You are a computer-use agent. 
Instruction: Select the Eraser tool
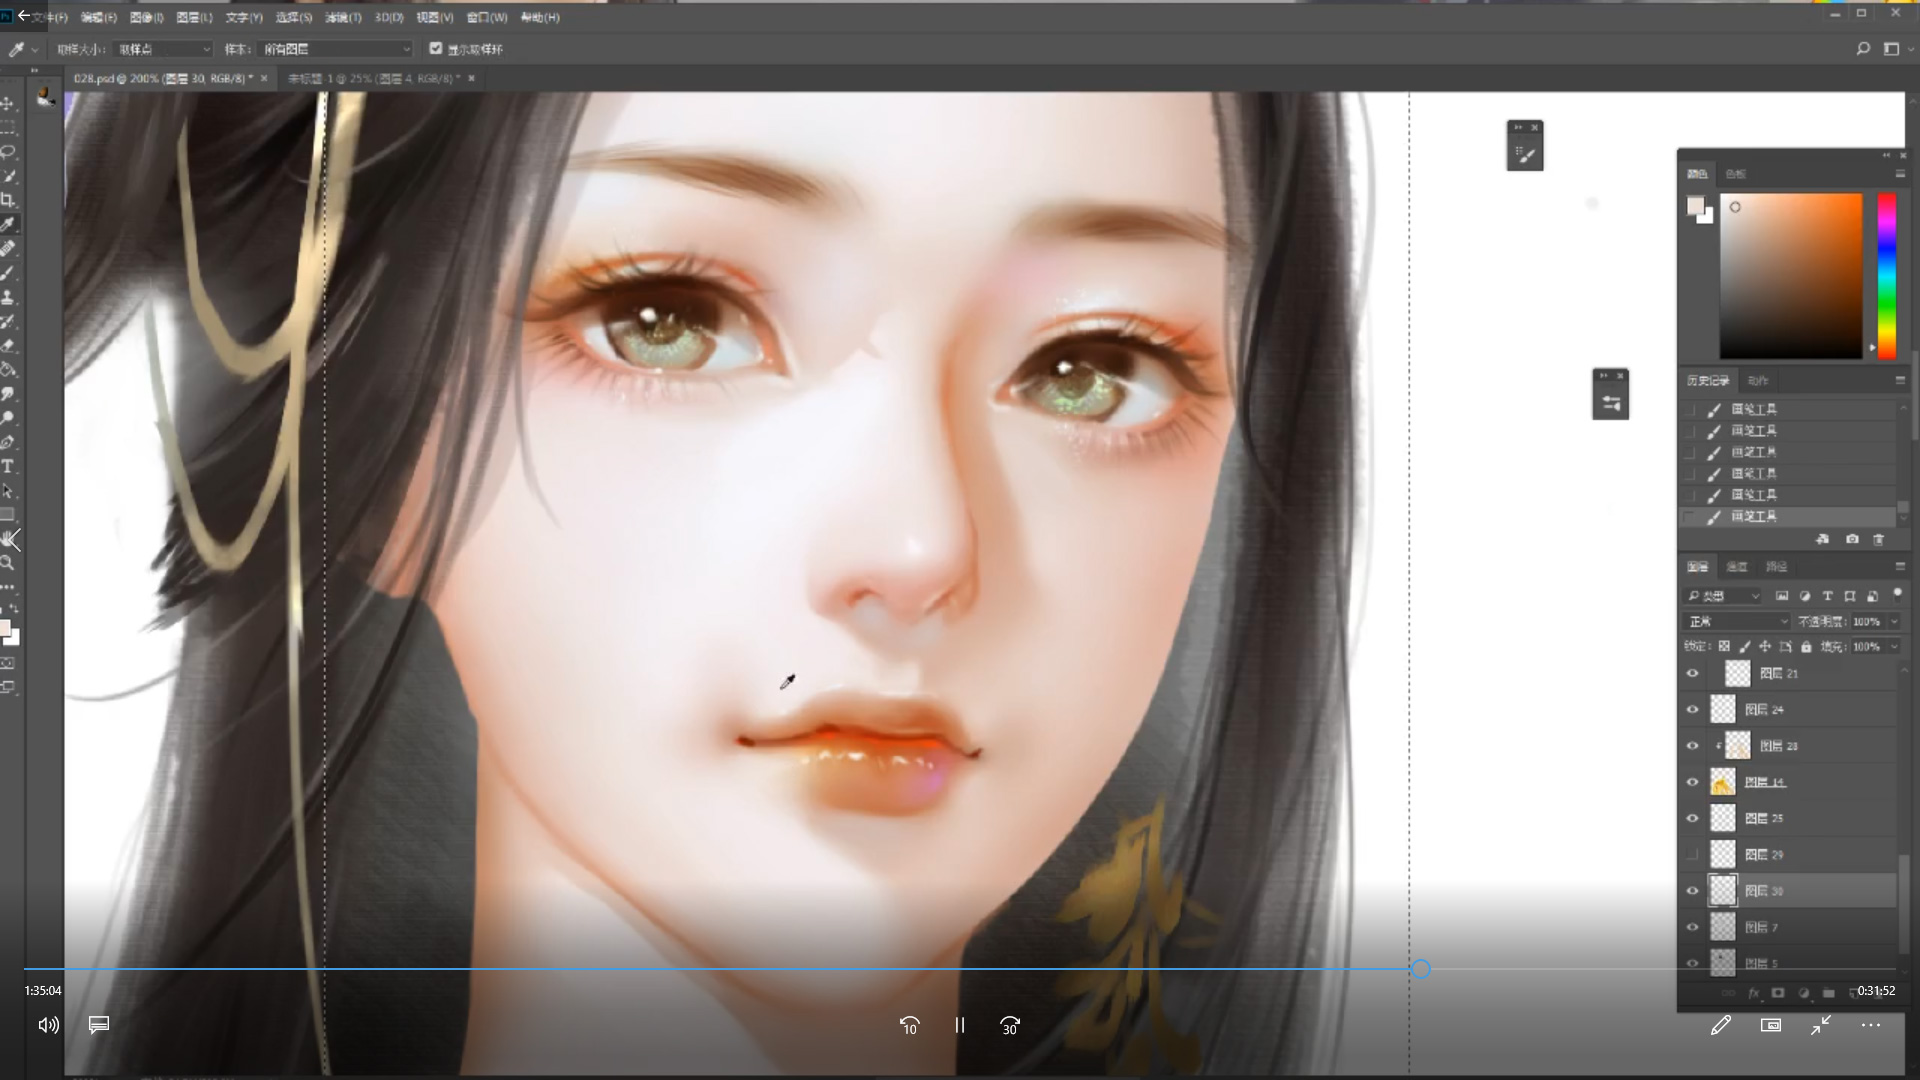7,346
